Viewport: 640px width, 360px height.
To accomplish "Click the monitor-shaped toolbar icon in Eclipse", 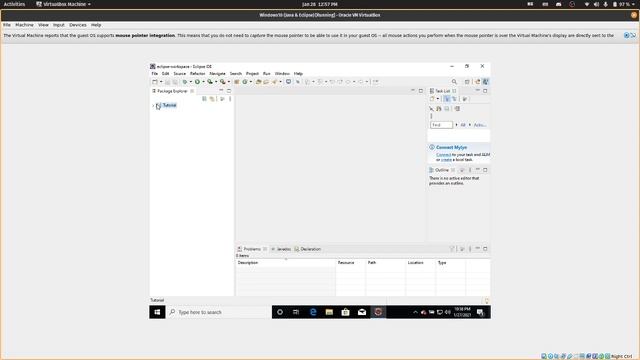I will pyautogui.click(x=289, y=82).
